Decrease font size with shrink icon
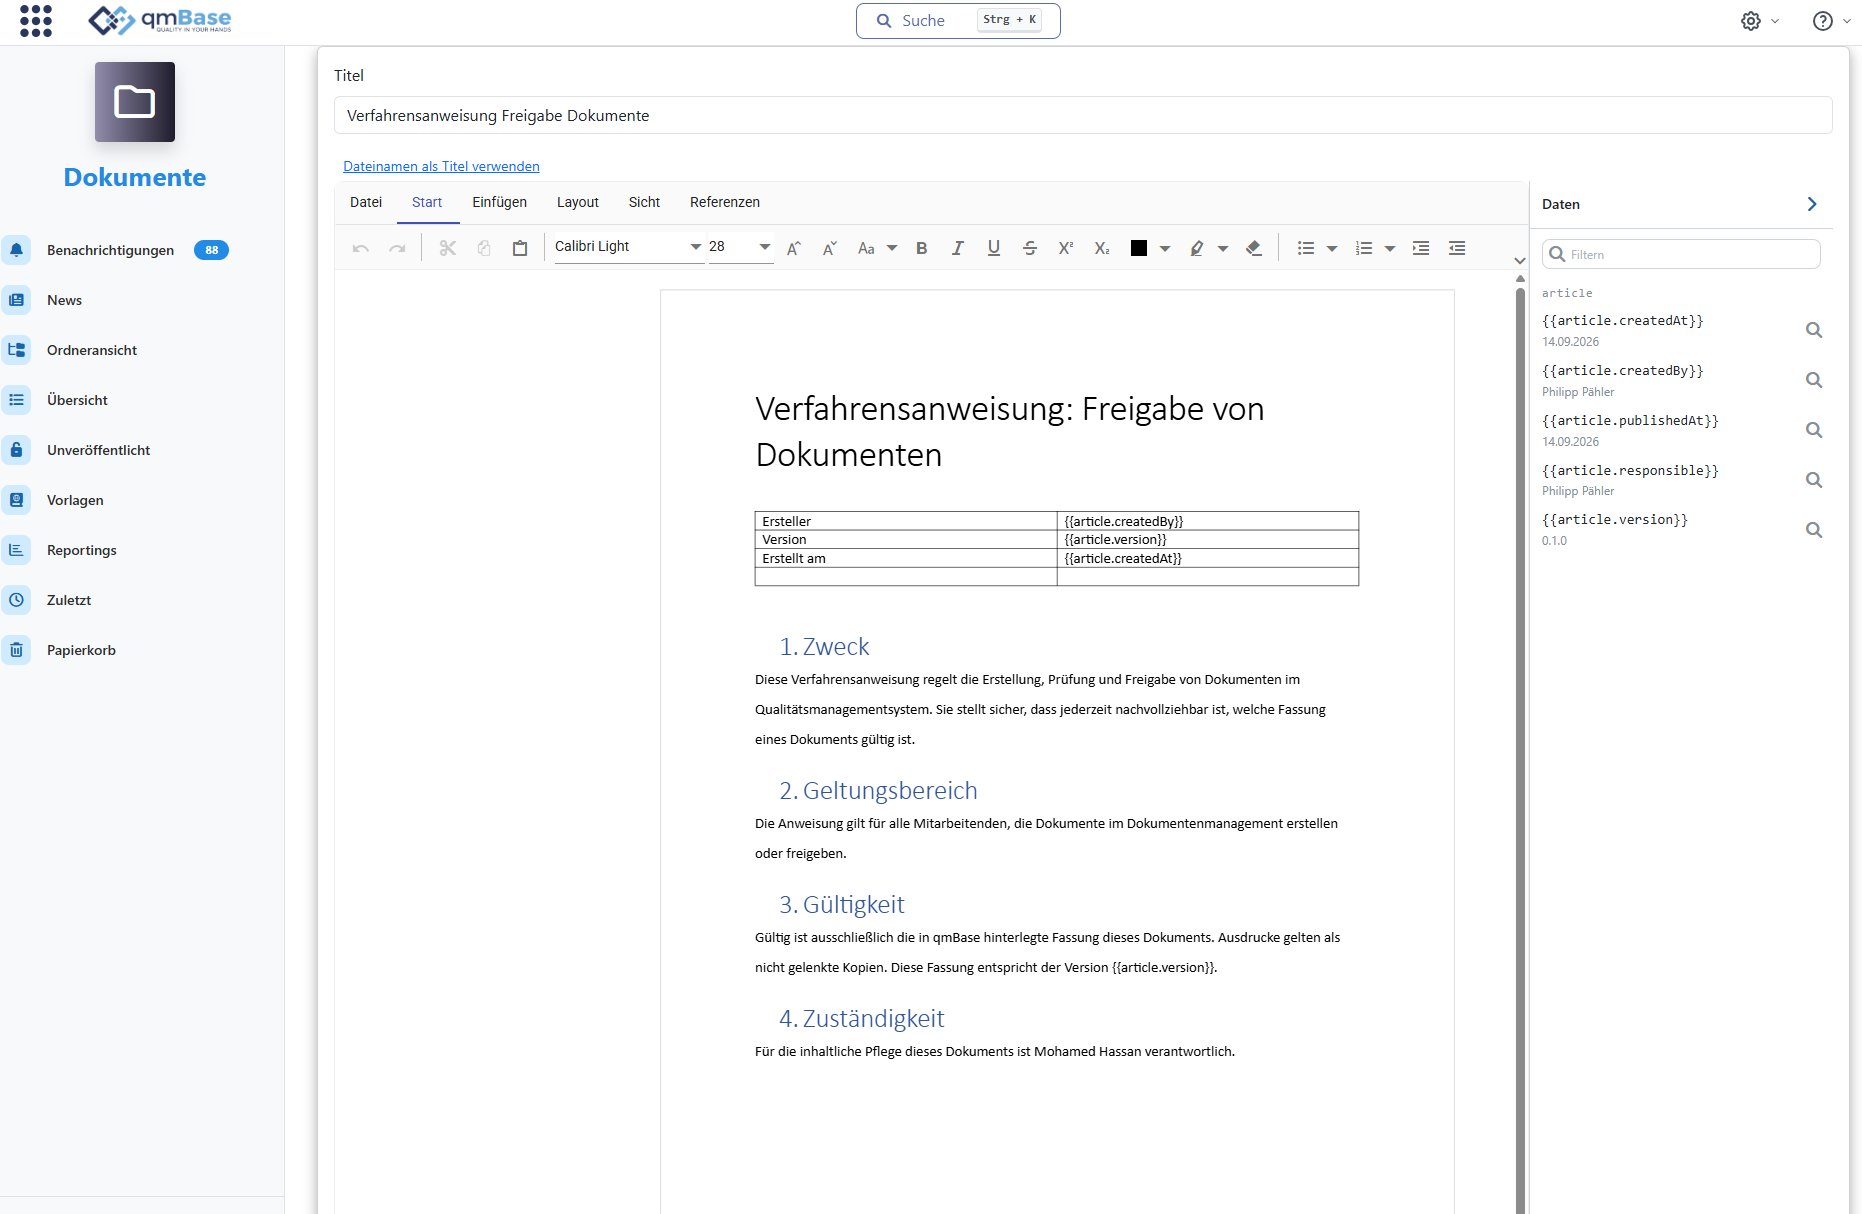The width and height of the screenshot is (1862, 1214). (830, 248)
